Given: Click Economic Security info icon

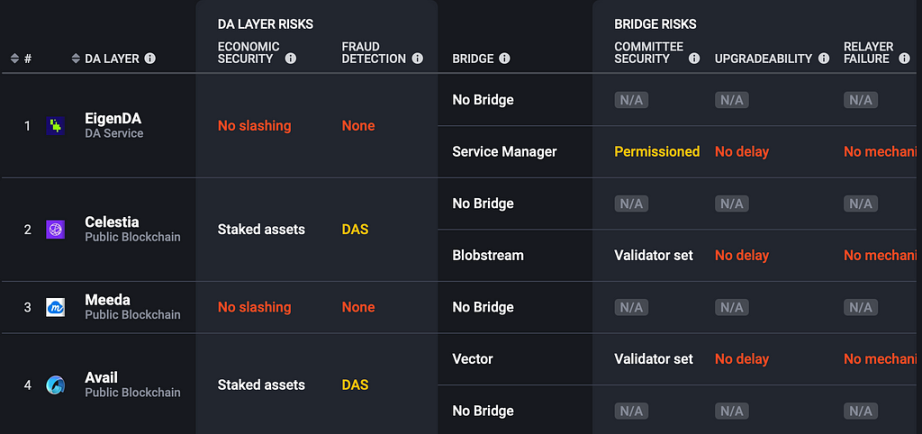Looking at the screenshot, I should [x=290, y=58].
